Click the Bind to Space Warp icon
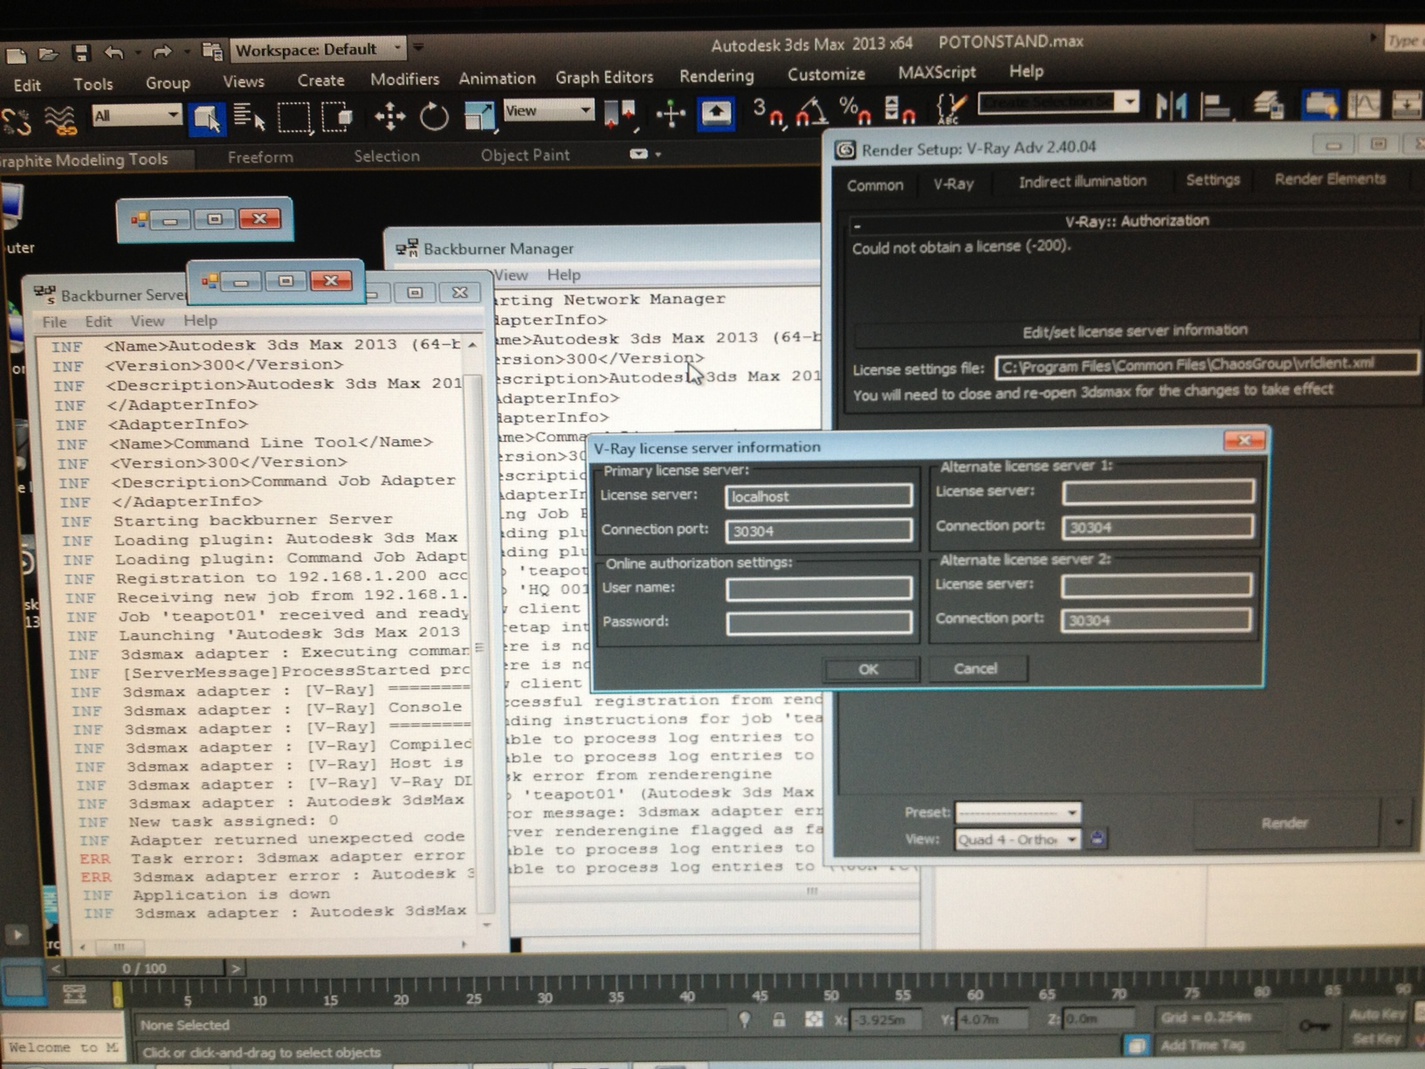The width and height of the screenshot is (1425, 1069). [60, 120]
